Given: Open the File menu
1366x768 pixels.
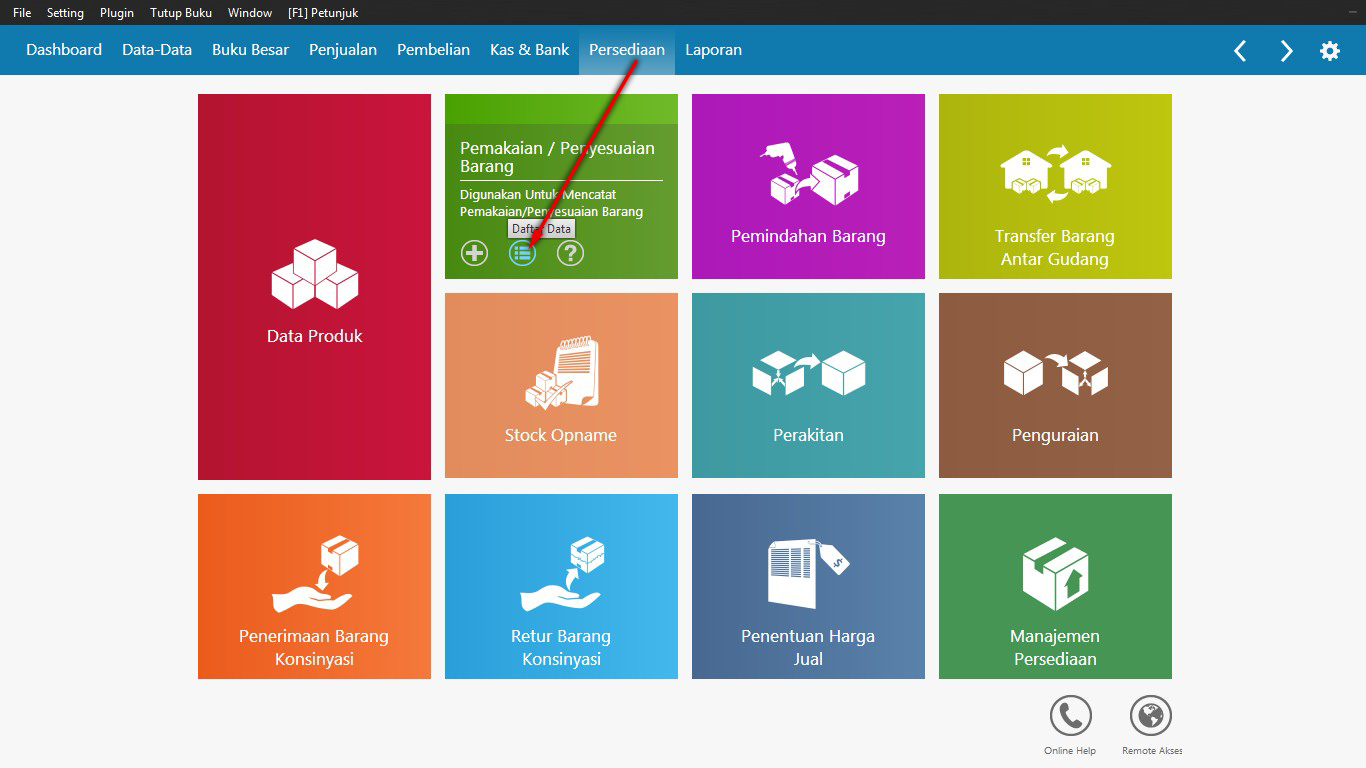Looking at the screenshot, I should point(22,13).
